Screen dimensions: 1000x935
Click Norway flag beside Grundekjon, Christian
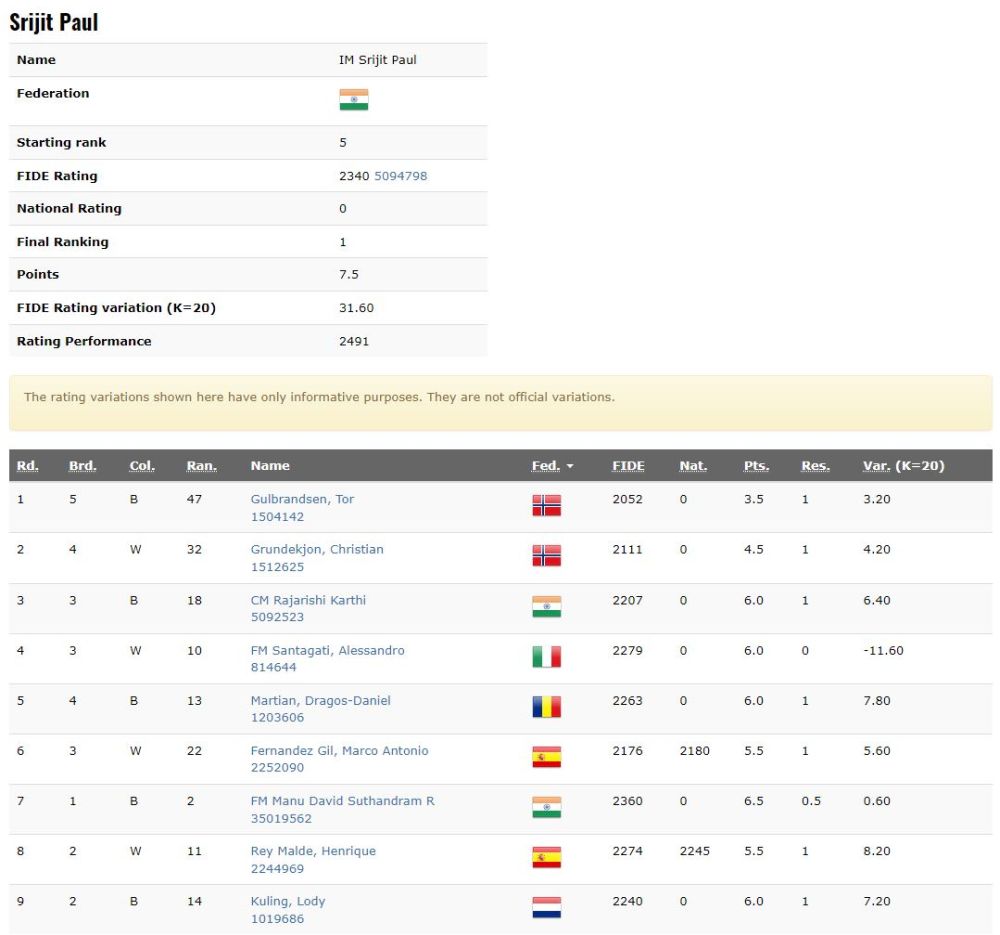[546, 556]
